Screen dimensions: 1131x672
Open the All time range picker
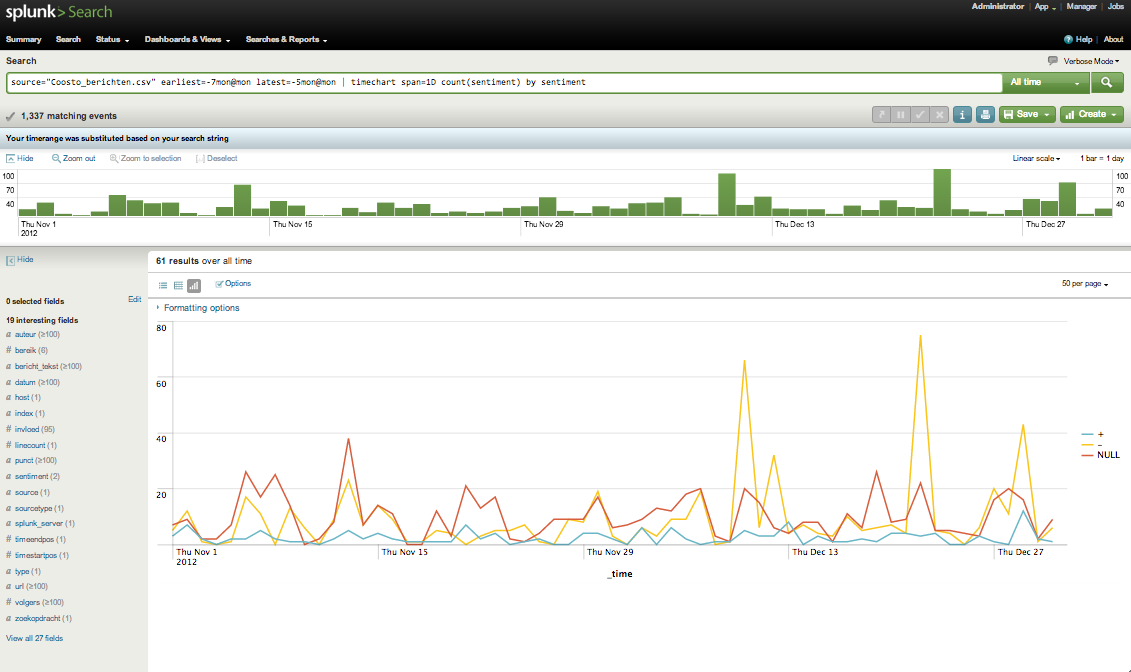click(1040, 82)
